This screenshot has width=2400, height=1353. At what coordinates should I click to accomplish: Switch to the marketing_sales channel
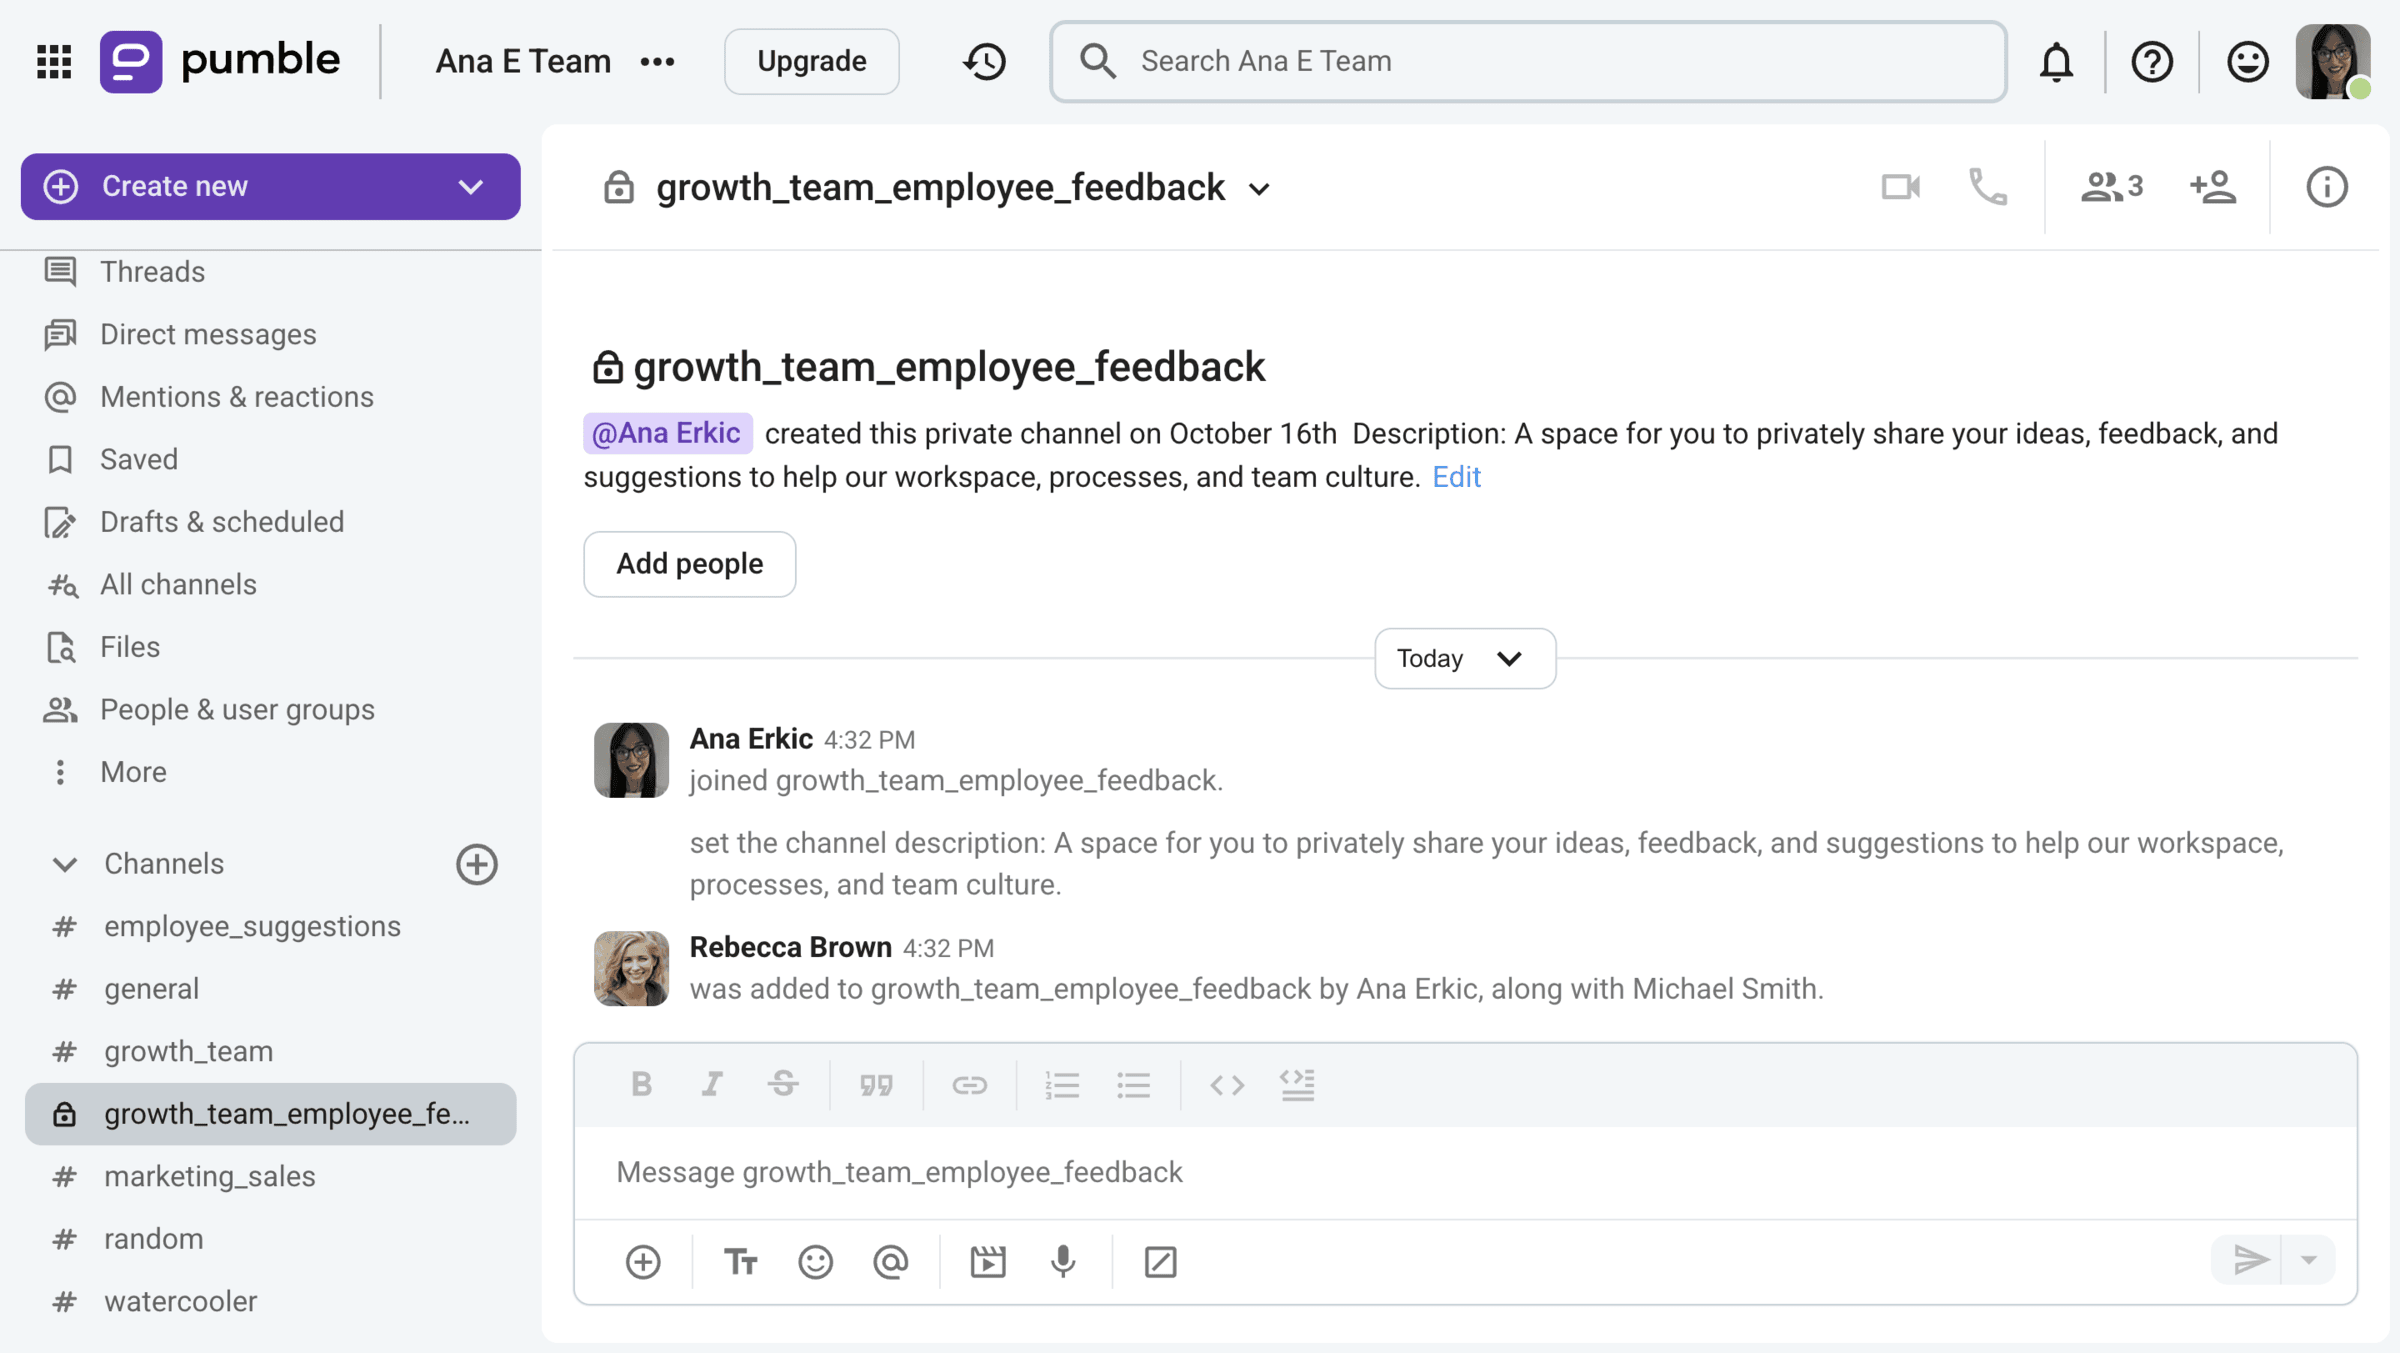[209, 1176]
